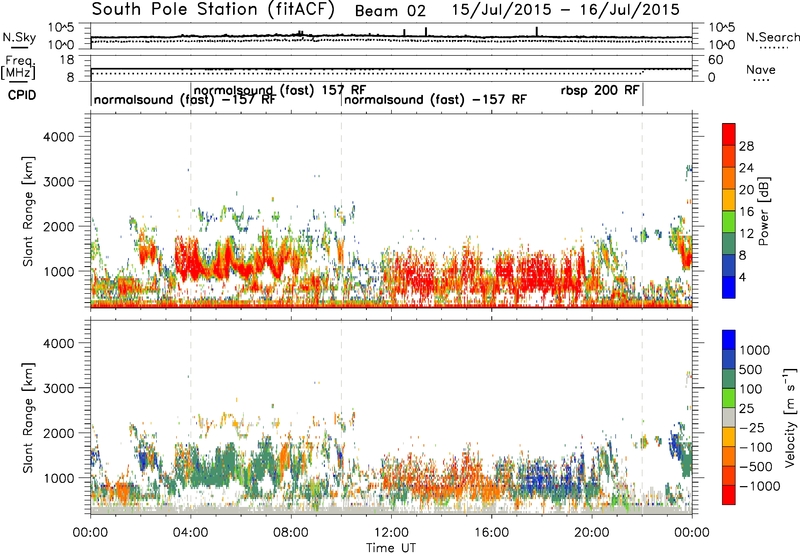Click the "16:00" time axis label
This screenshot has width=800, height=554.
click(x=491, y=533)
